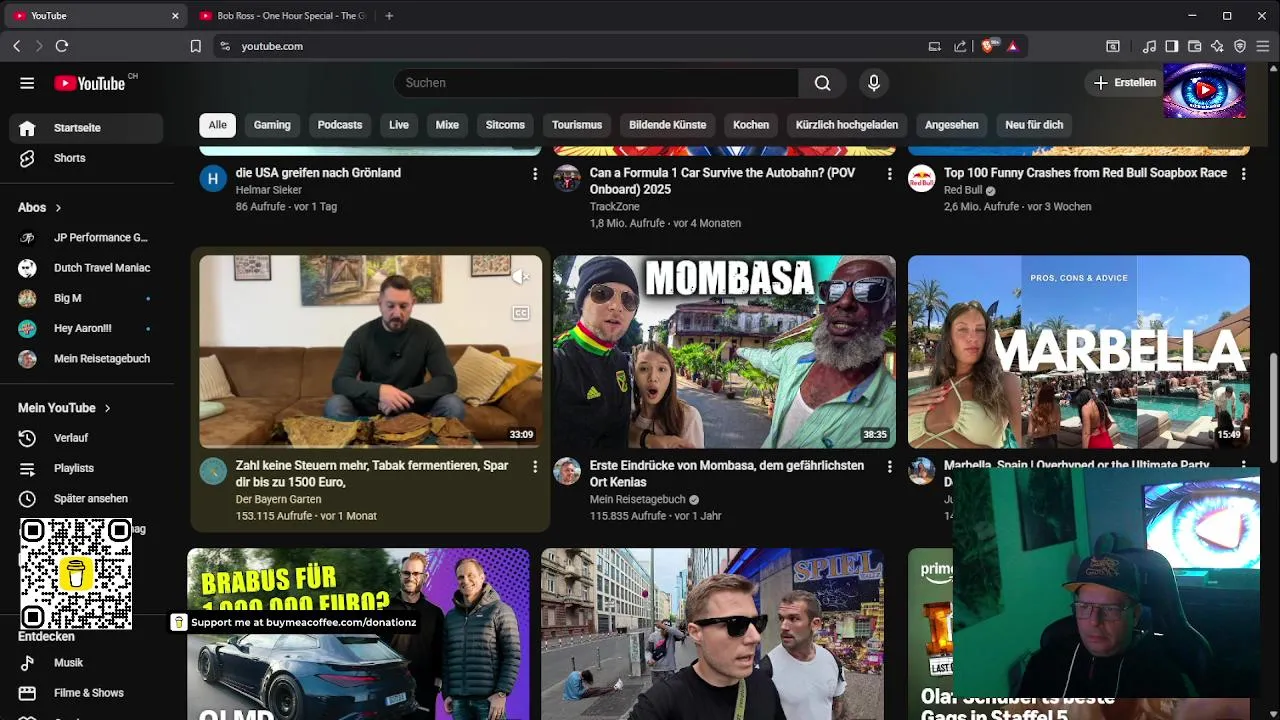
Task: Bookmark this page icon in address bar
Action: point(196,46)
